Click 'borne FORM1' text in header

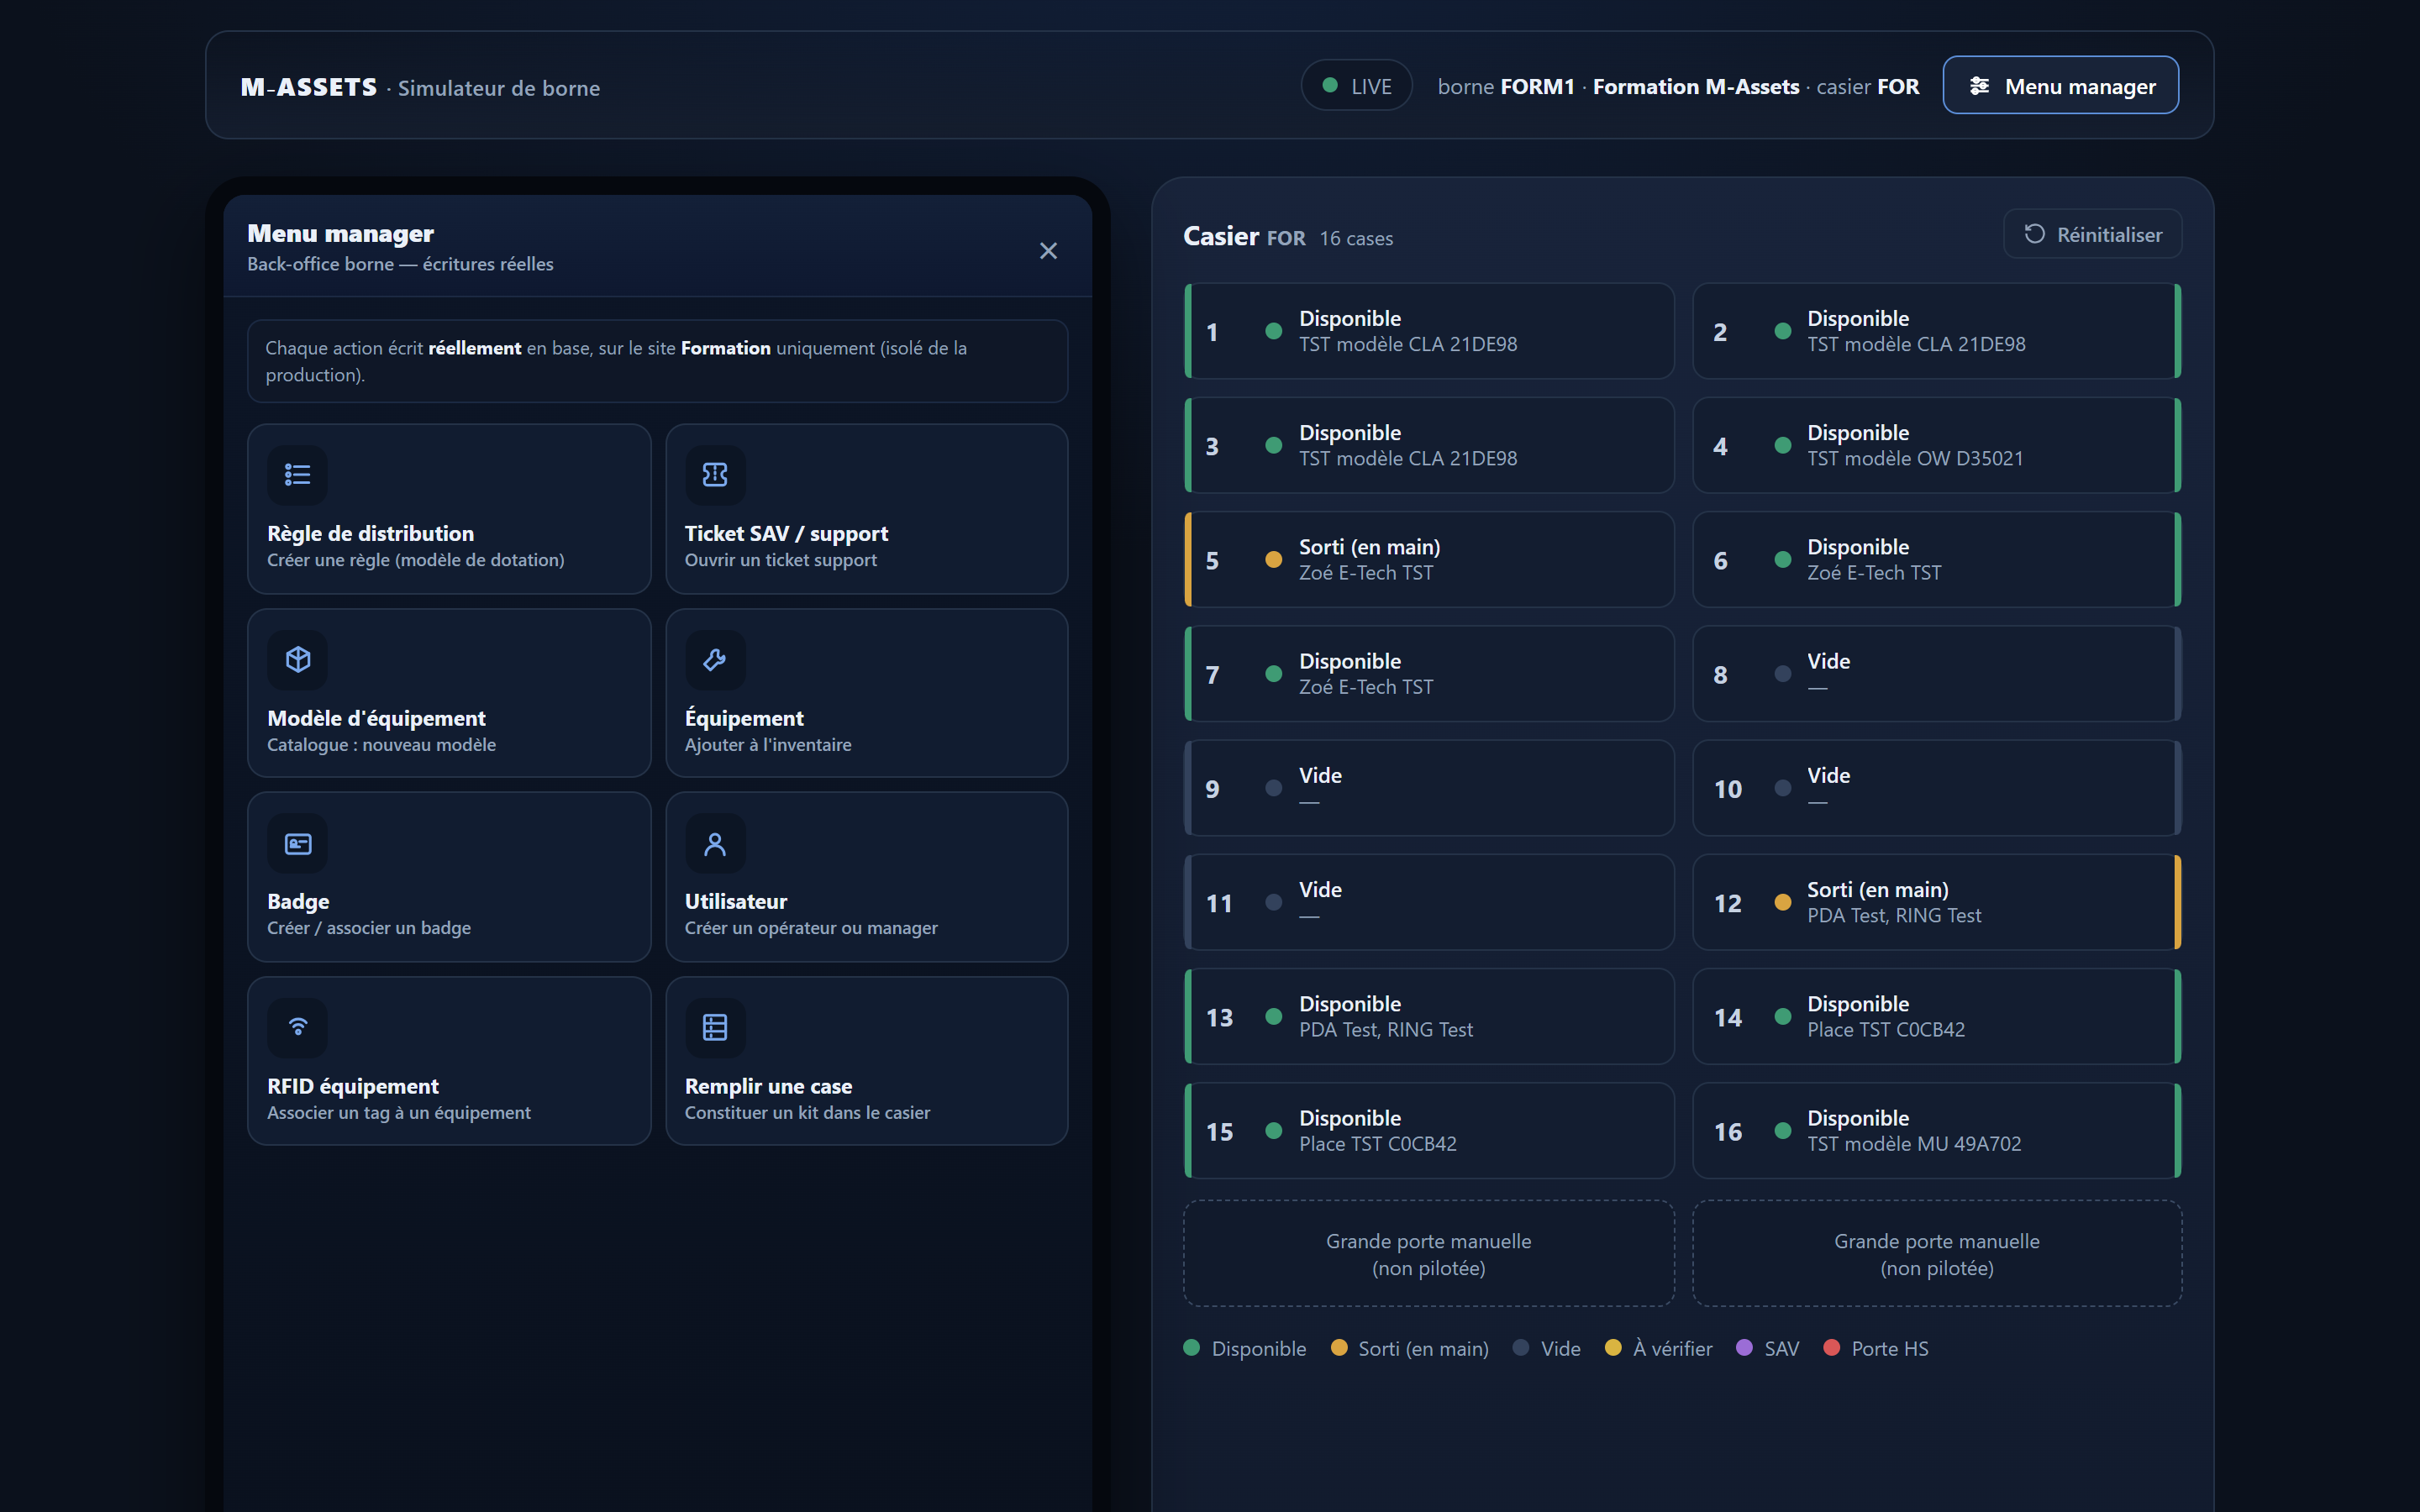tap(1506, 87)
